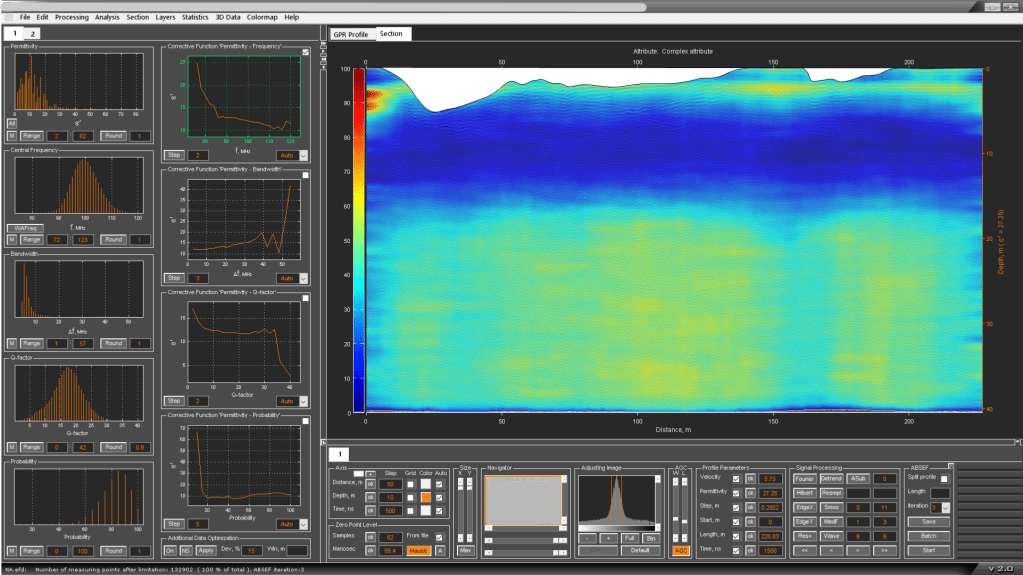The width and height of the screenshot is (1023, 575).
Task: Click the Samples value input field
Action: pos(392,537)
